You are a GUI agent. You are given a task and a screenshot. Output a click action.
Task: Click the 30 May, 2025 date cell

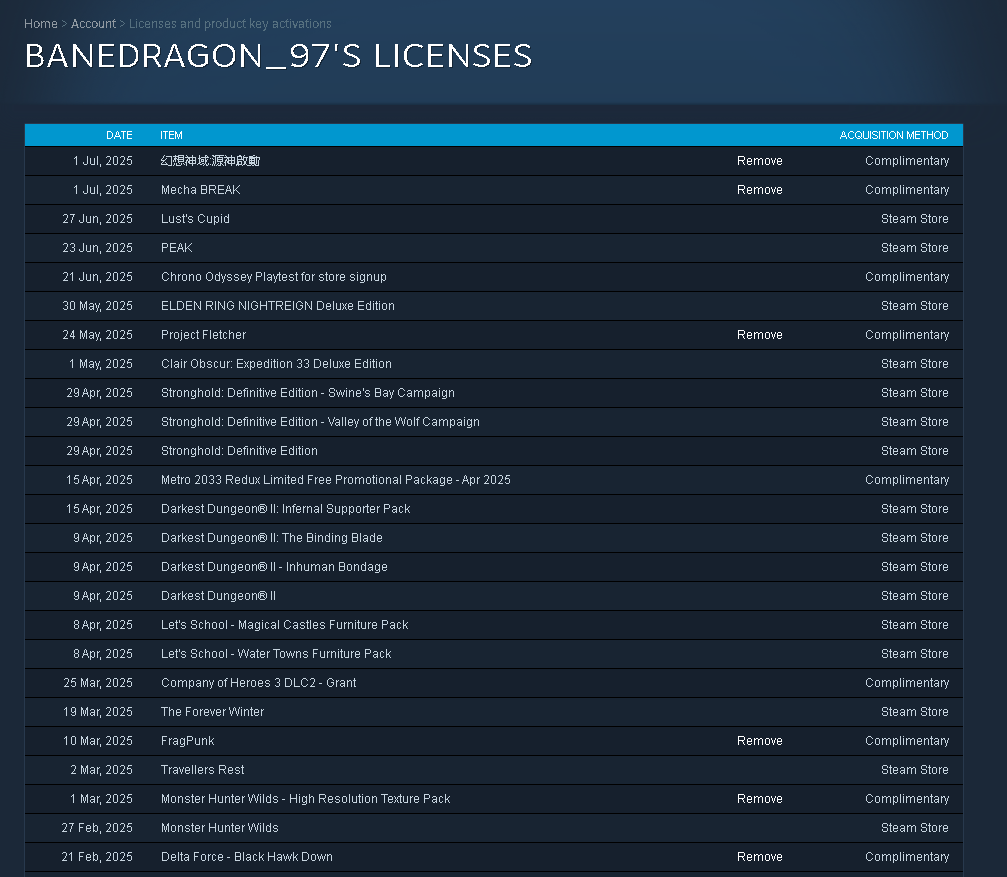(x=98, y=306)
